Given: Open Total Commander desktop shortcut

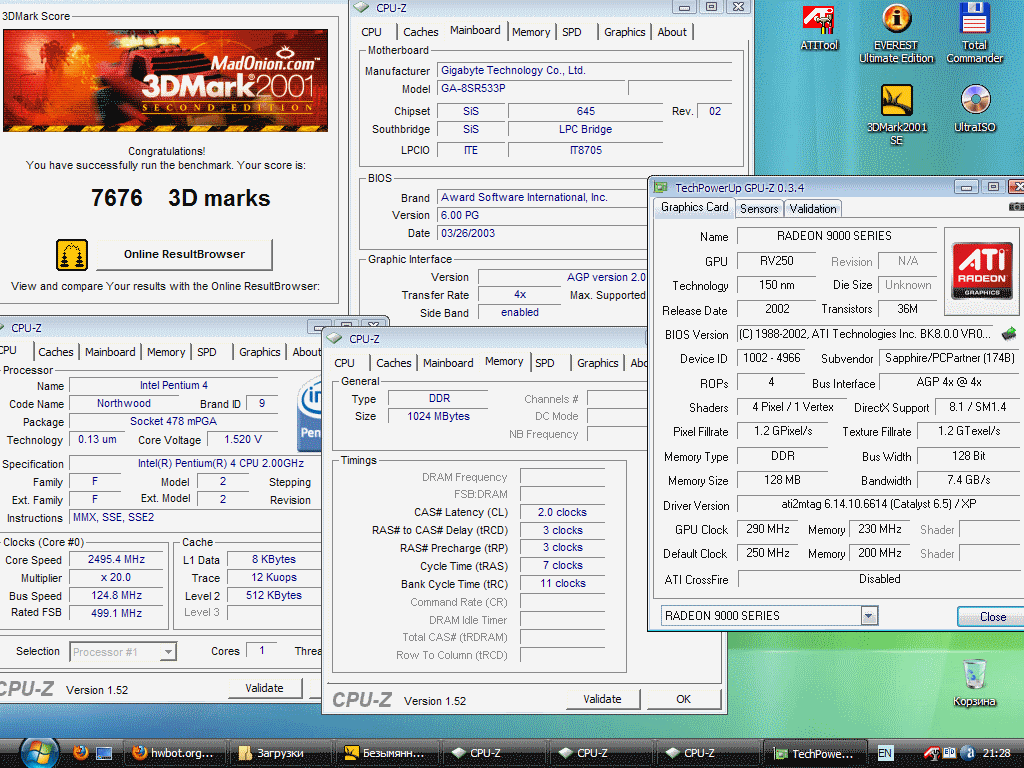Looking at the screenshot, I should coord(974,33).
